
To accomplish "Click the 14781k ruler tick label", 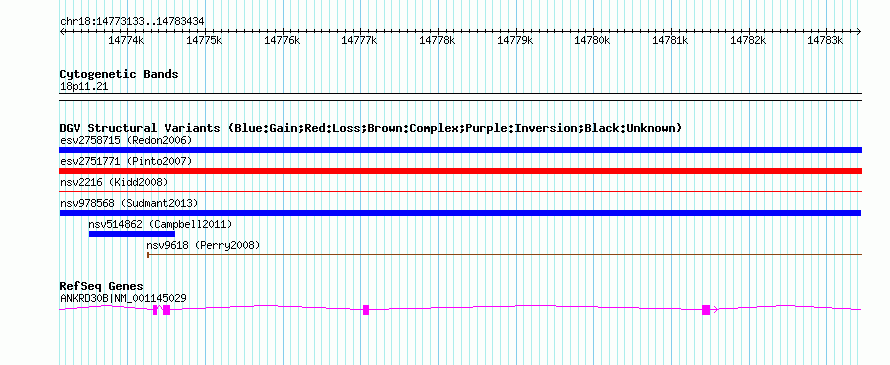I will pos(670,40).
